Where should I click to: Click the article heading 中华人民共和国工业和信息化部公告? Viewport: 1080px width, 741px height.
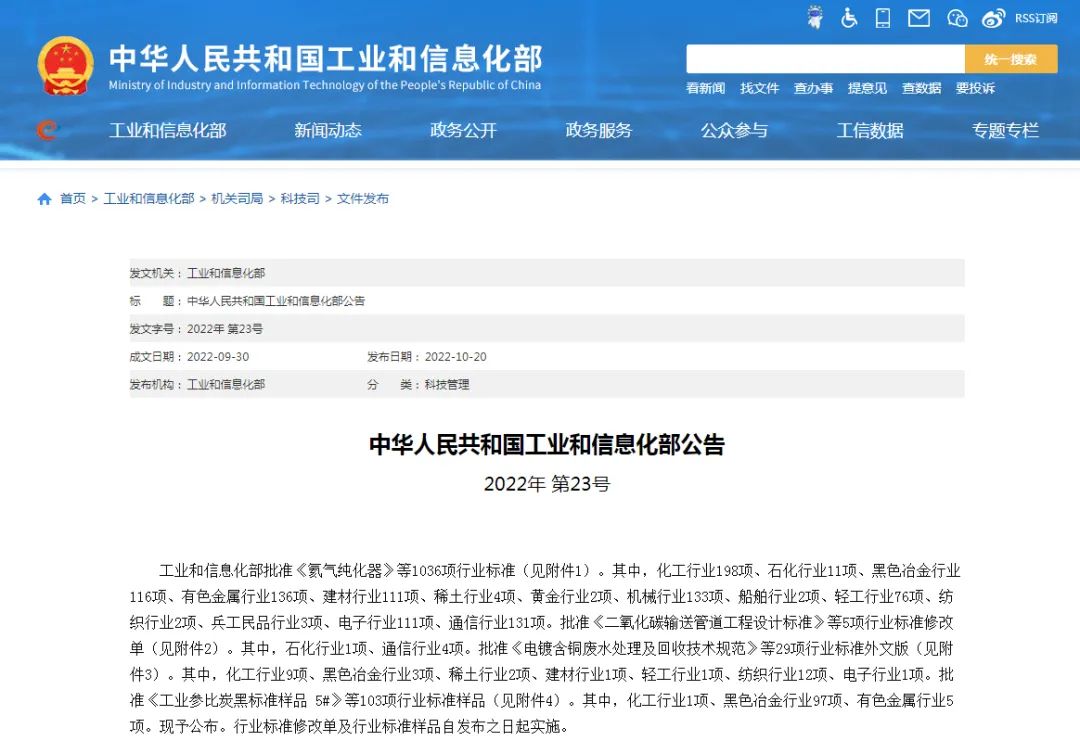pyautogui.click(x=547, y=444)
